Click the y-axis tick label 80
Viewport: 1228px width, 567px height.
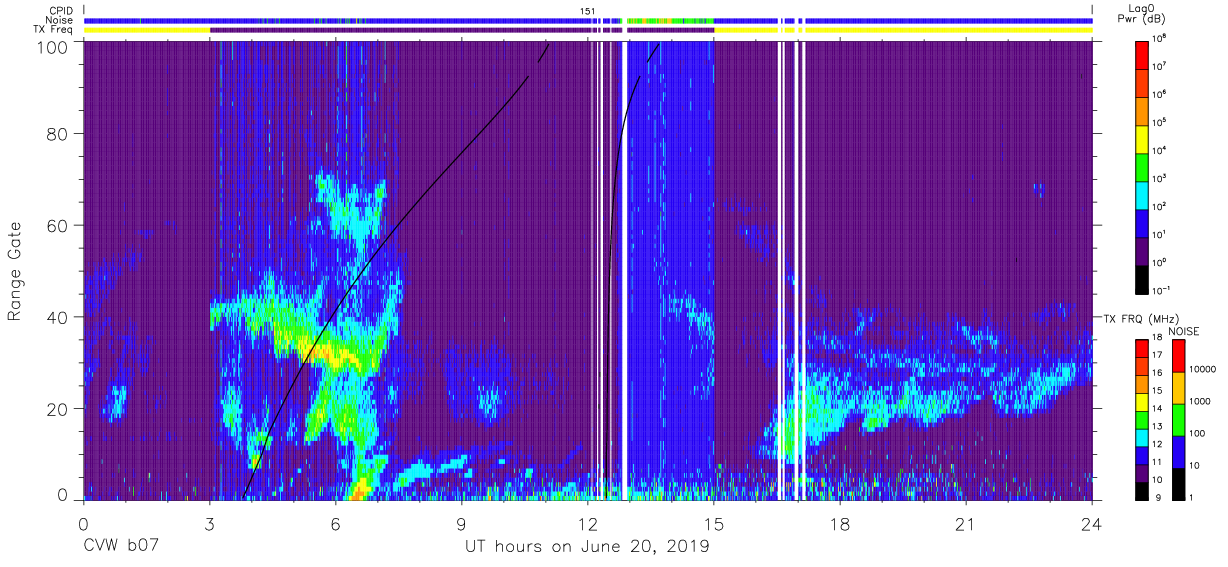[59, 133]
